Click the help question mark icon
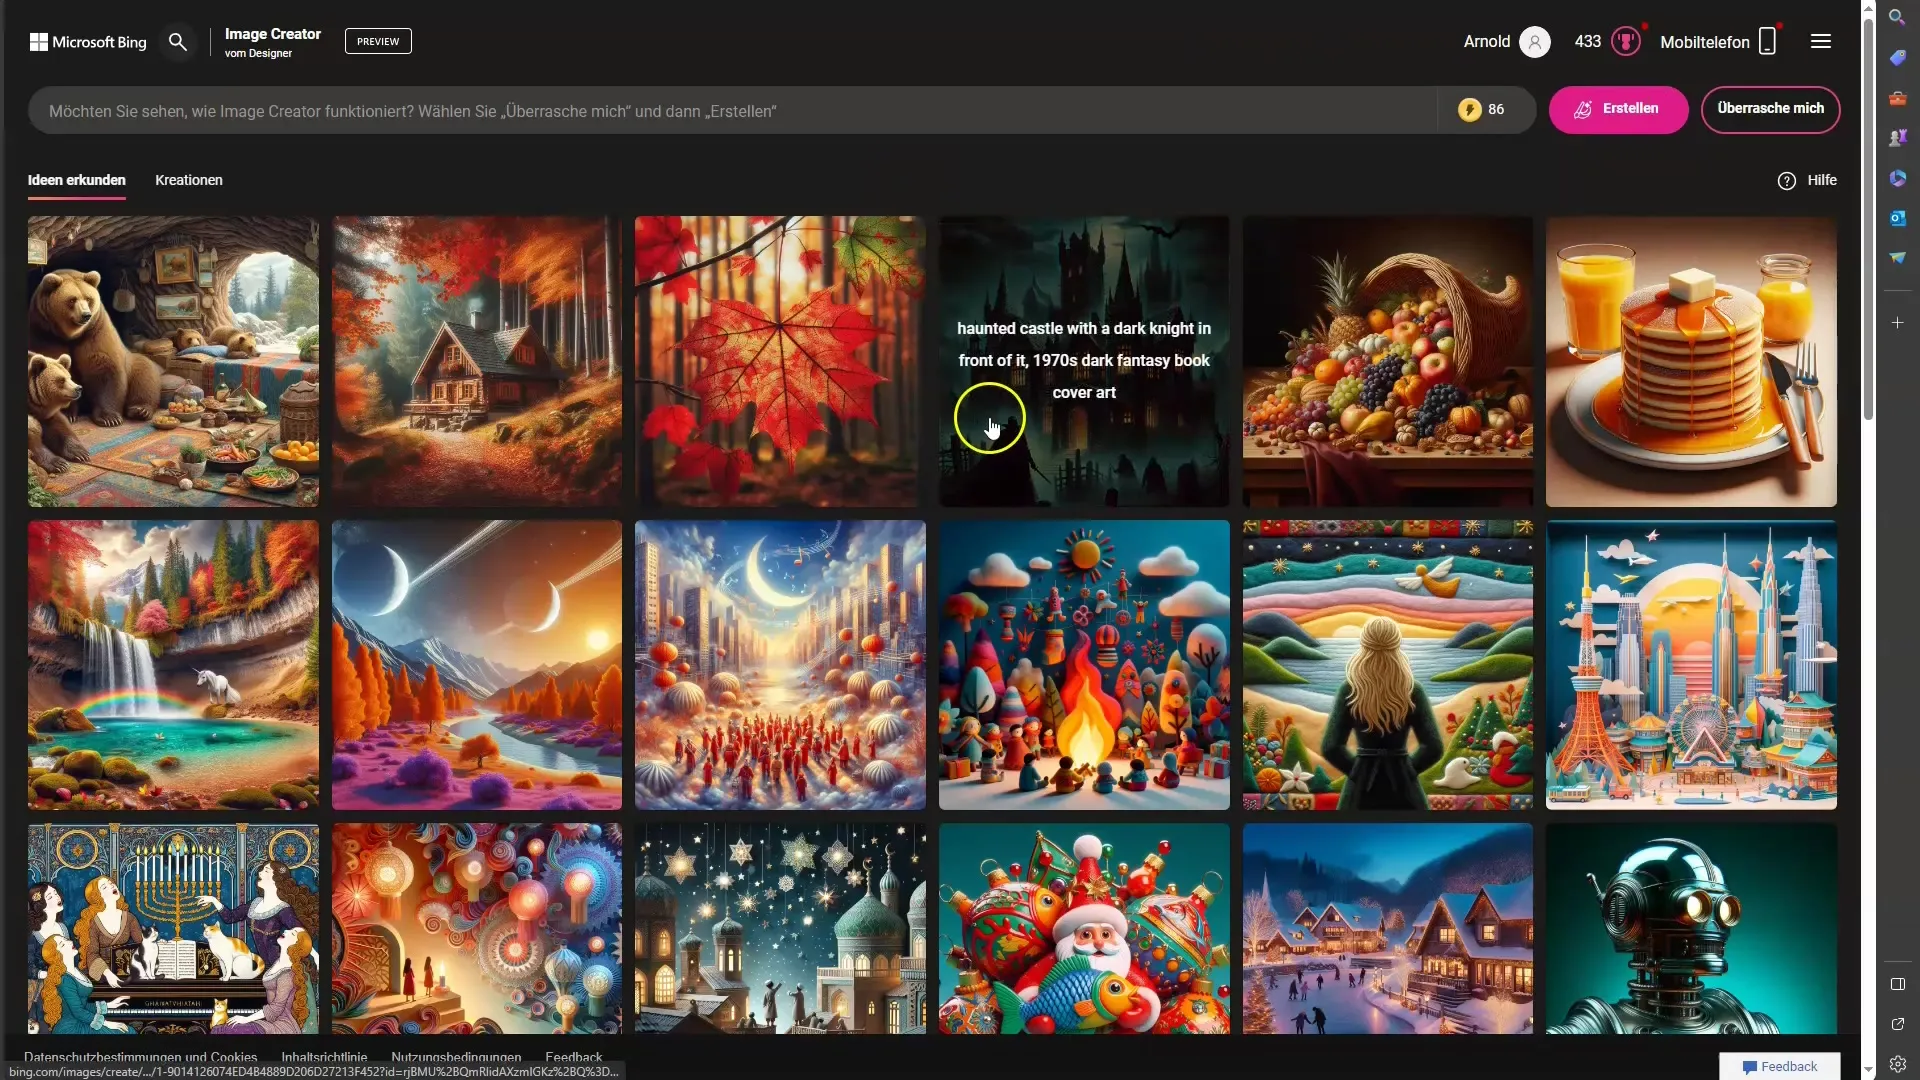This screenshot has width=1920, height=1080. tap(1787, 179)
